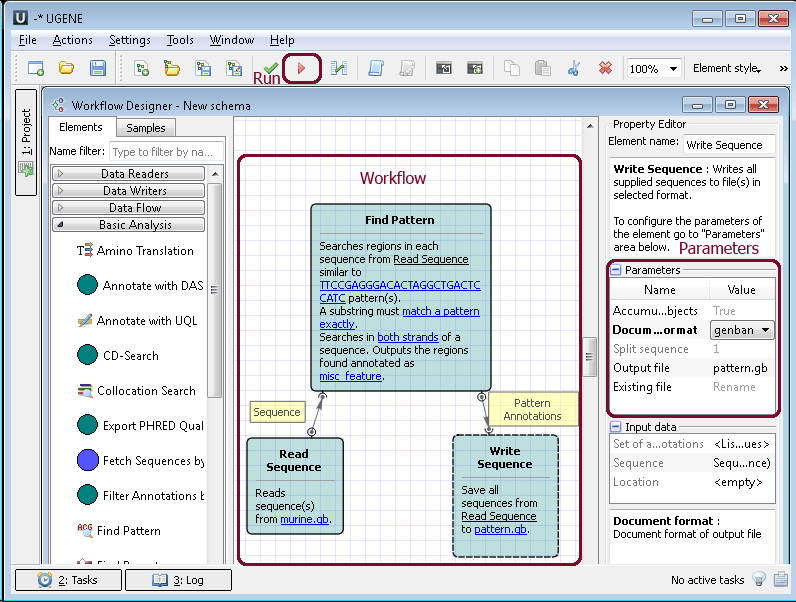The image size is (796, 602).
Task: Open the 3: Log panel
Action: point(178,580)
